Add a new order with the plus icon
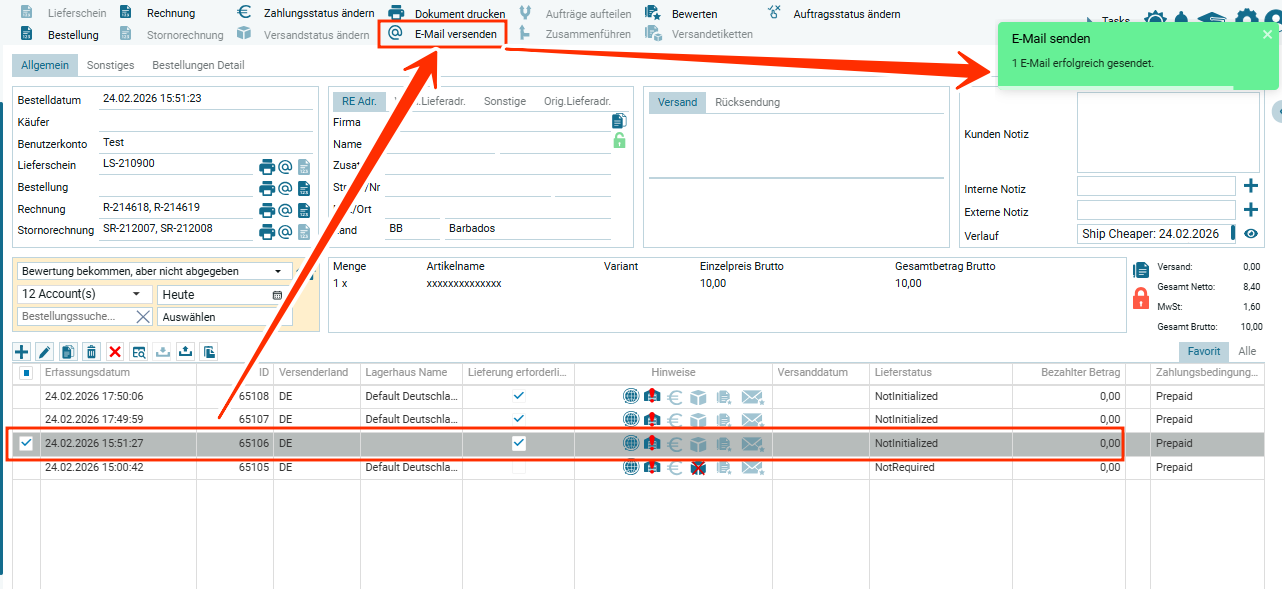 [x=22, y=352]
